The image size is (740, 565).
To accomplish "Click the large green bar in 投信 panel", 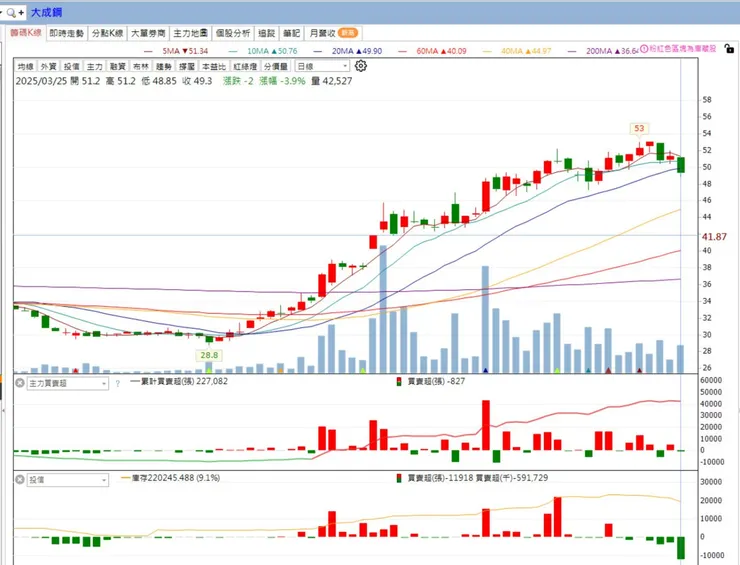I will (681, 548).
